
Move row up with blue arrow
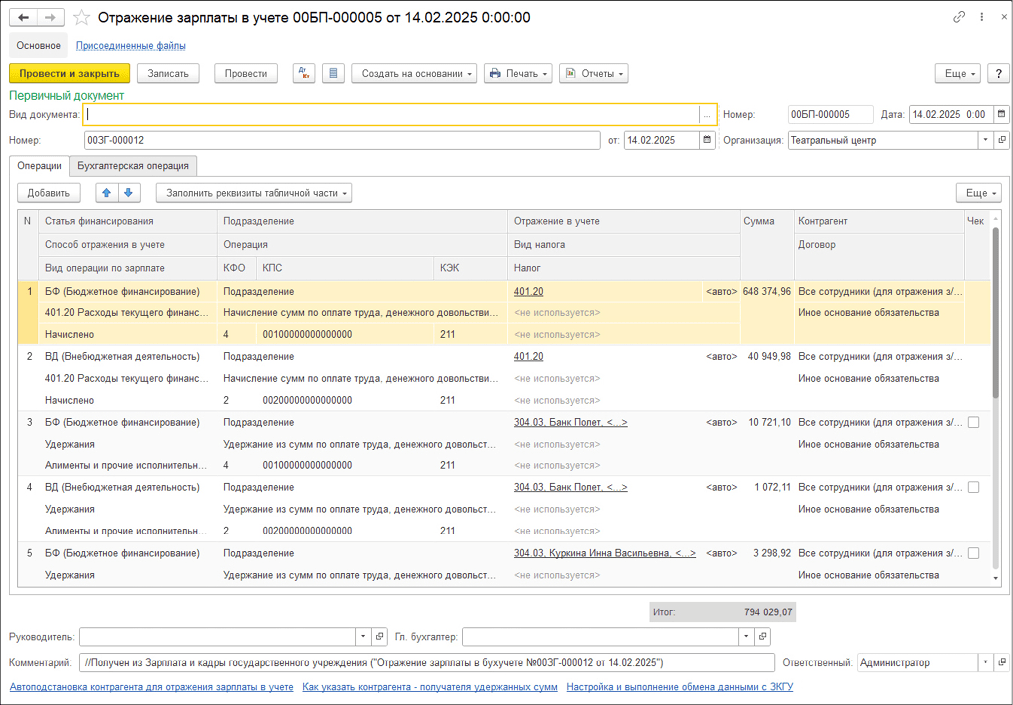coord(107,193)
